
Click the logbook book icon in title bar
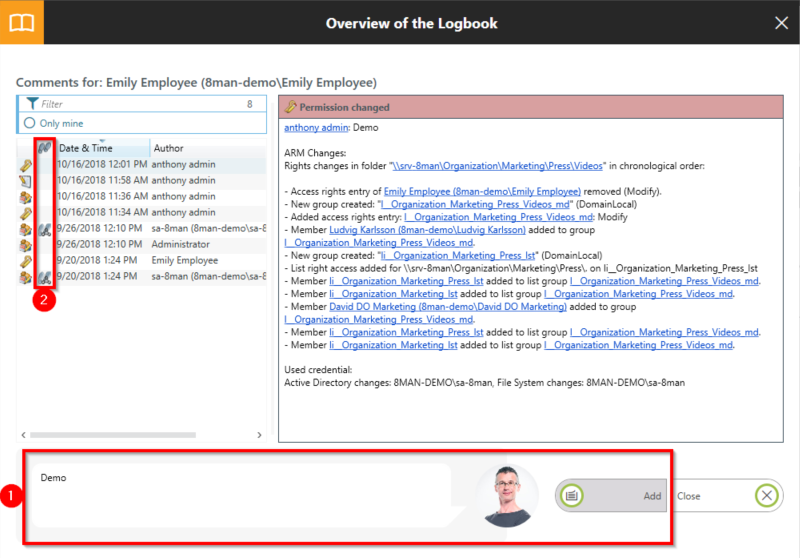[22, 22]
